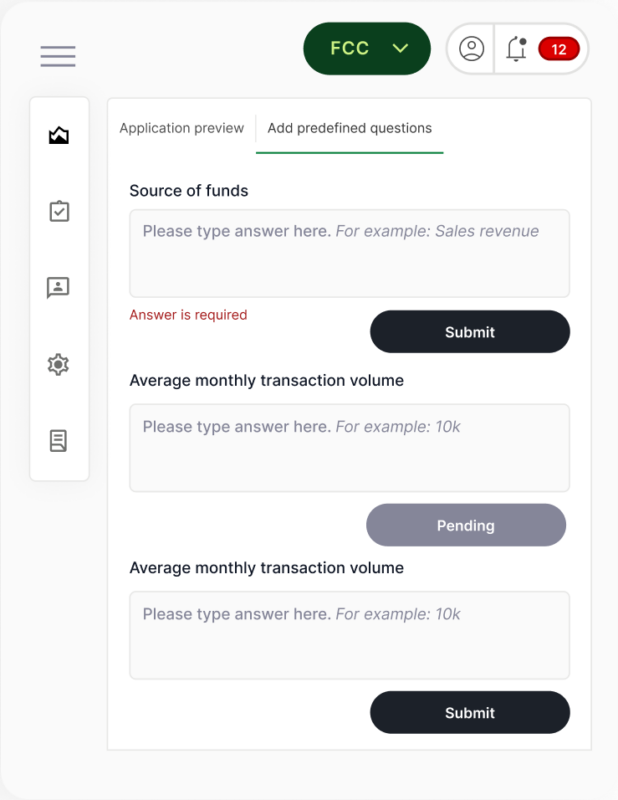This screenshot has width=618, height=800.
Task: Switch to Application preview tab
Action: point(181,128)
